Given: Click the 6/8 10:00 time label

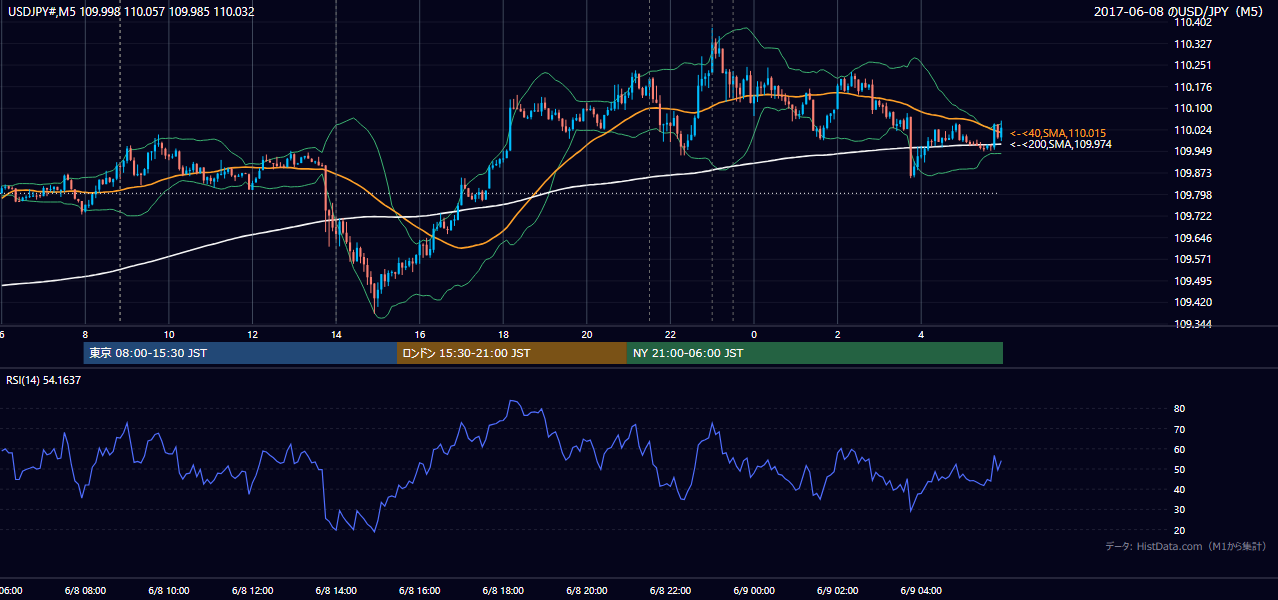Looking at the screenshot, I should pos(169,591).
